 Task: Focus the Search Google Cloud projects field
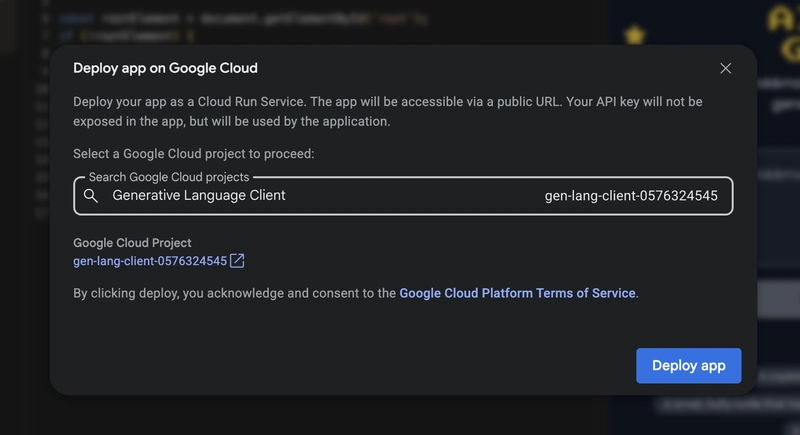pyautogui.click(x=403, y=196)
